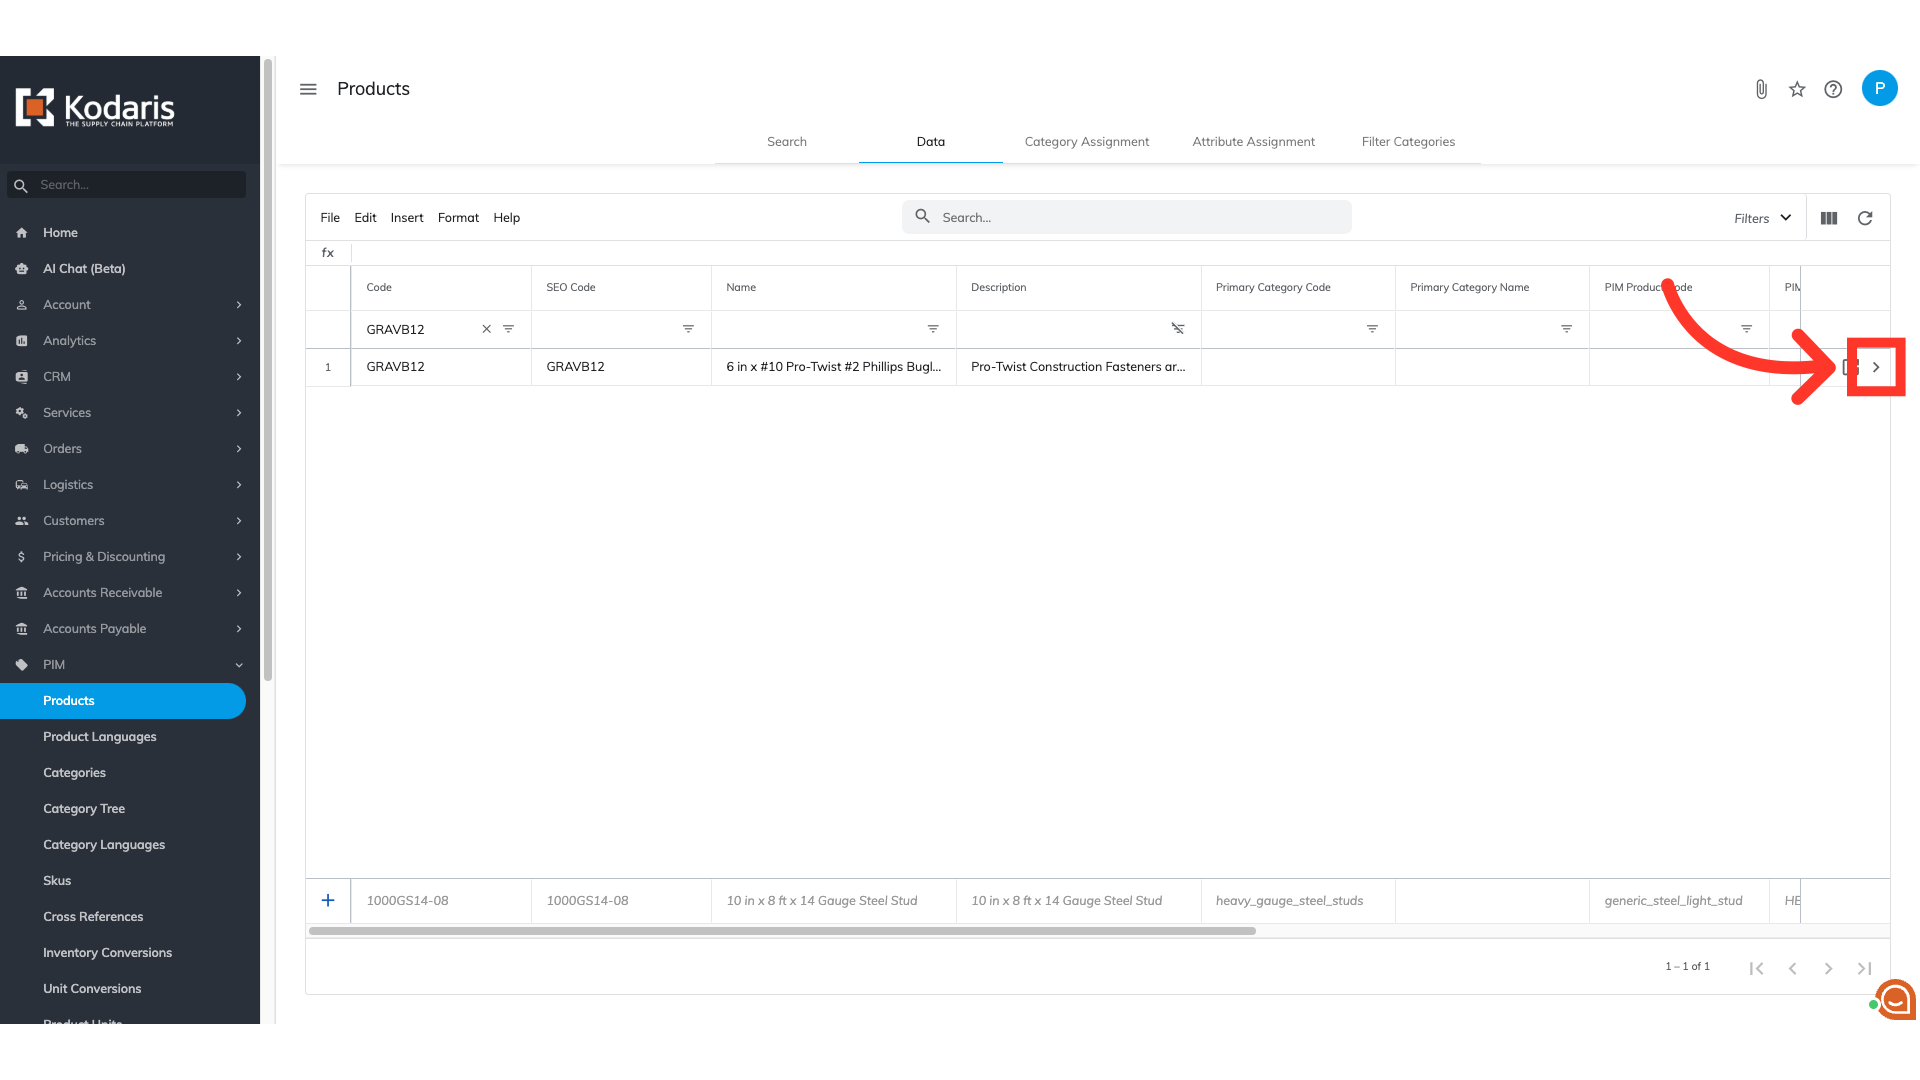Open Category Tree in sidebar
1920x1080 pixels.
pyautogui.click(x=84, y=809)
